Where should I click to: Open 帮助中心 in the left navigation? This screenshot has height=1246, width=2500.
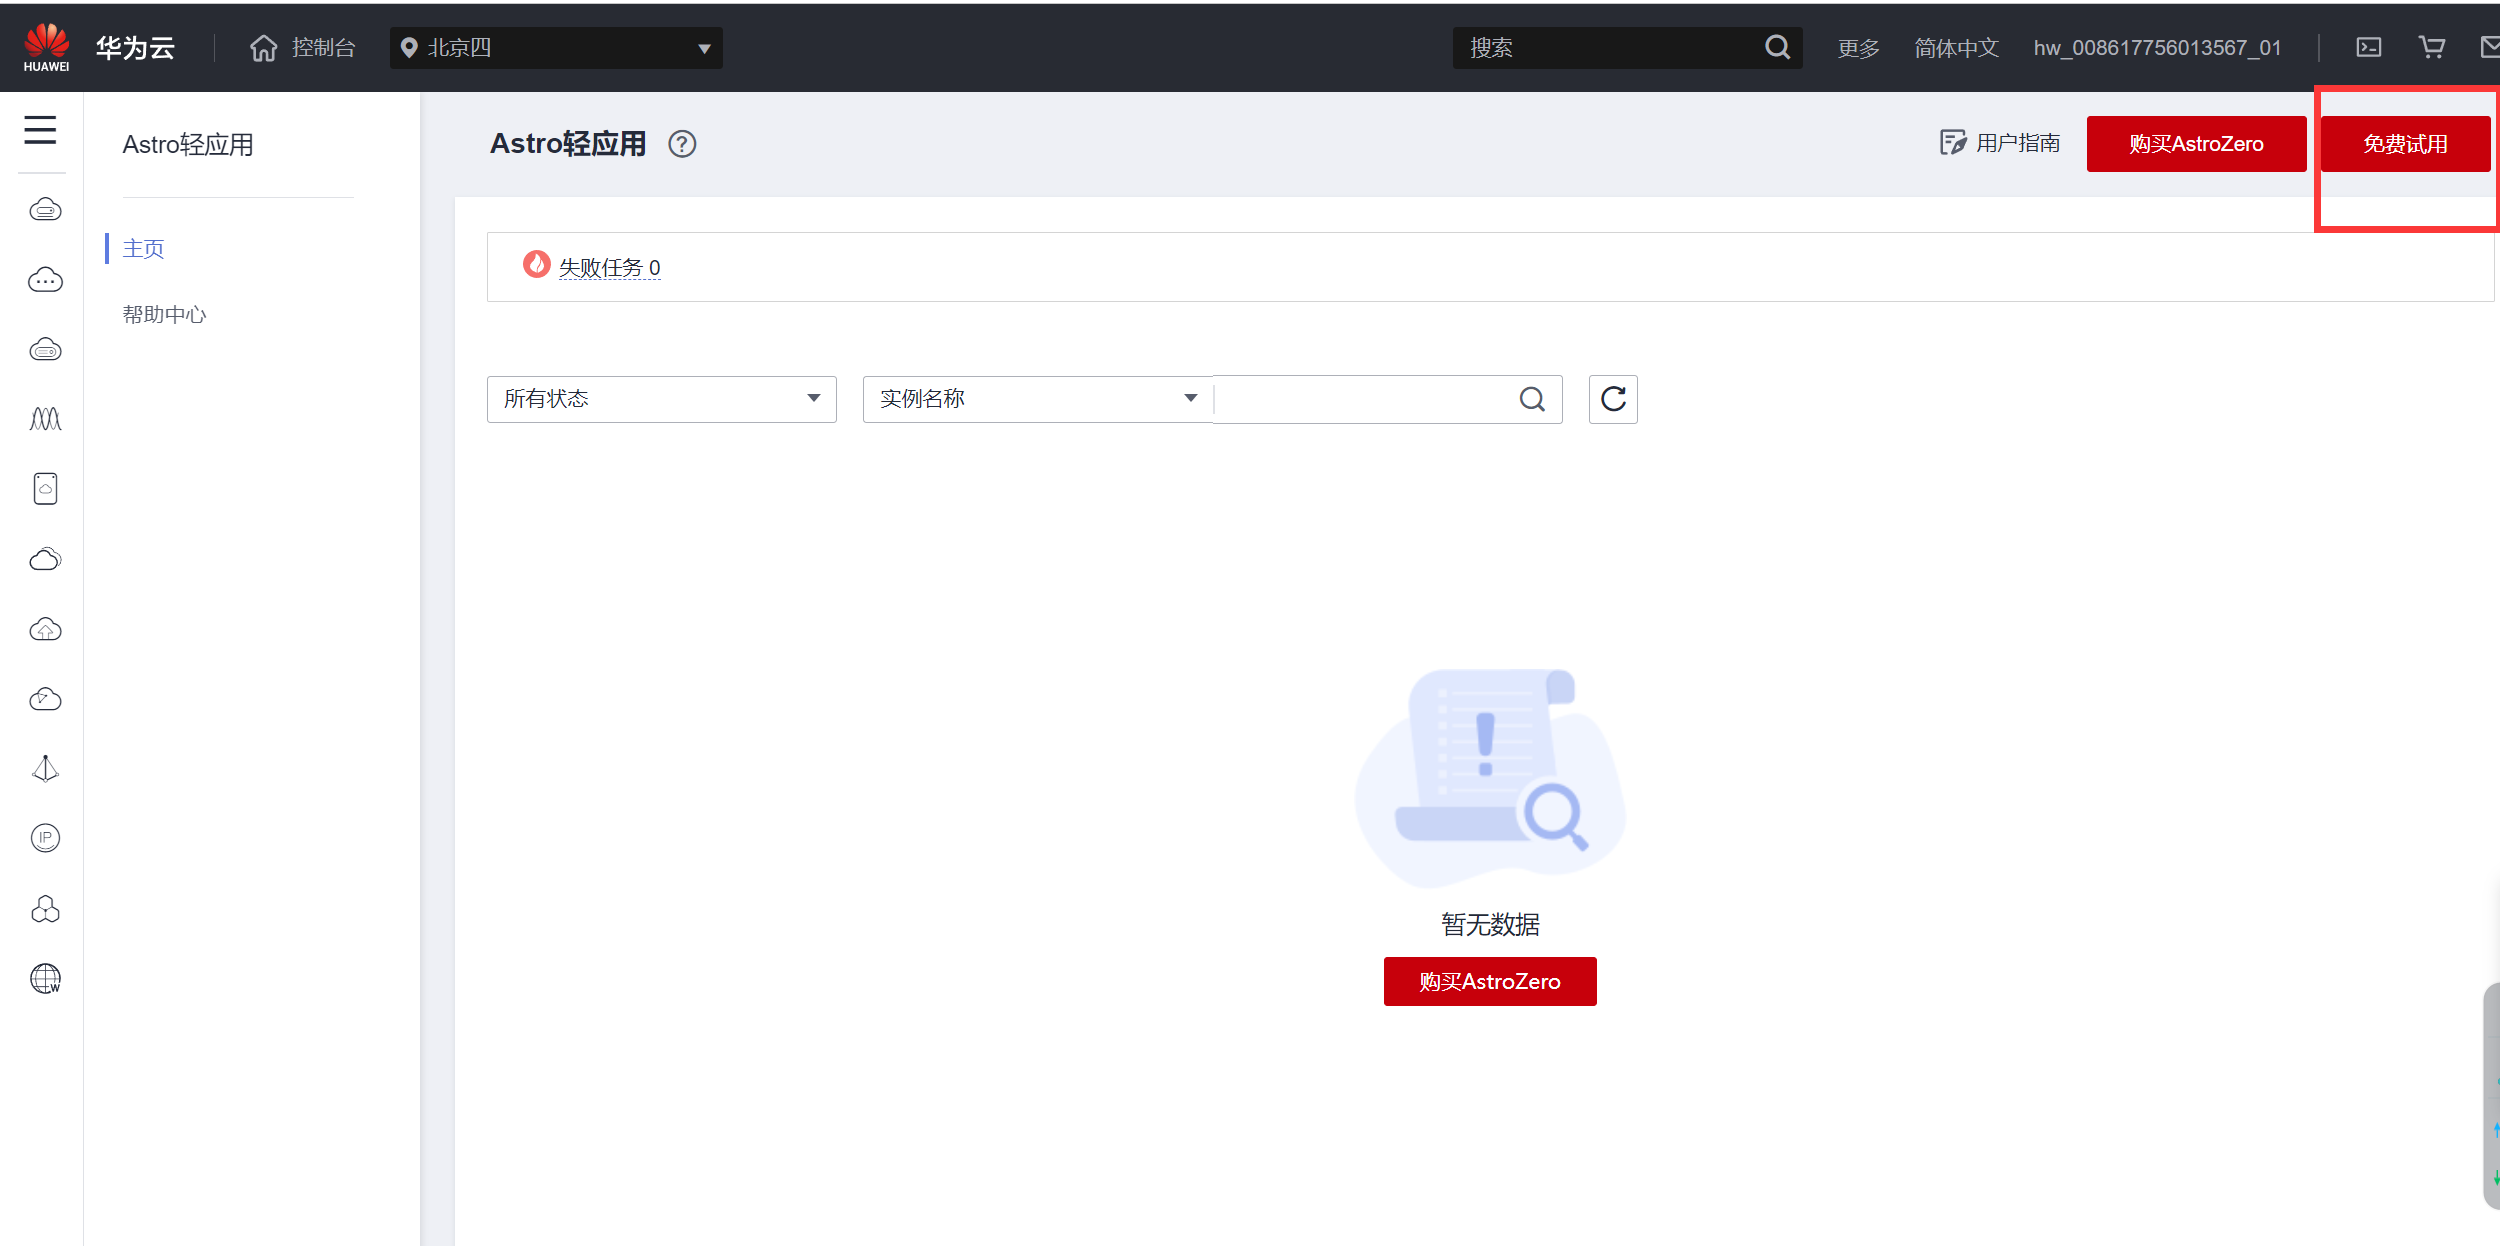point(164,315)
